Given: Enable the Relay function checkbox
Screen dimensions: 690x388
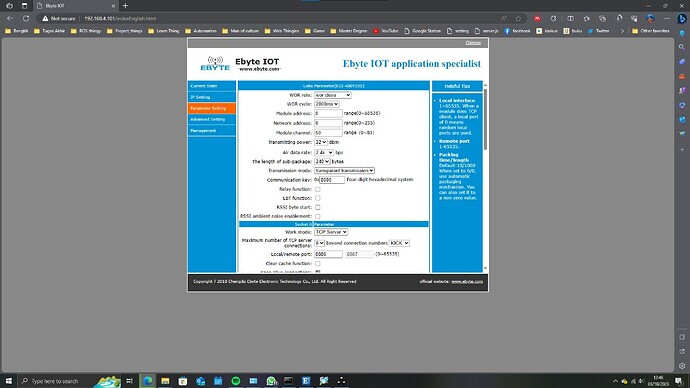Looking at the screenshot, I should [x=318, y=189].
